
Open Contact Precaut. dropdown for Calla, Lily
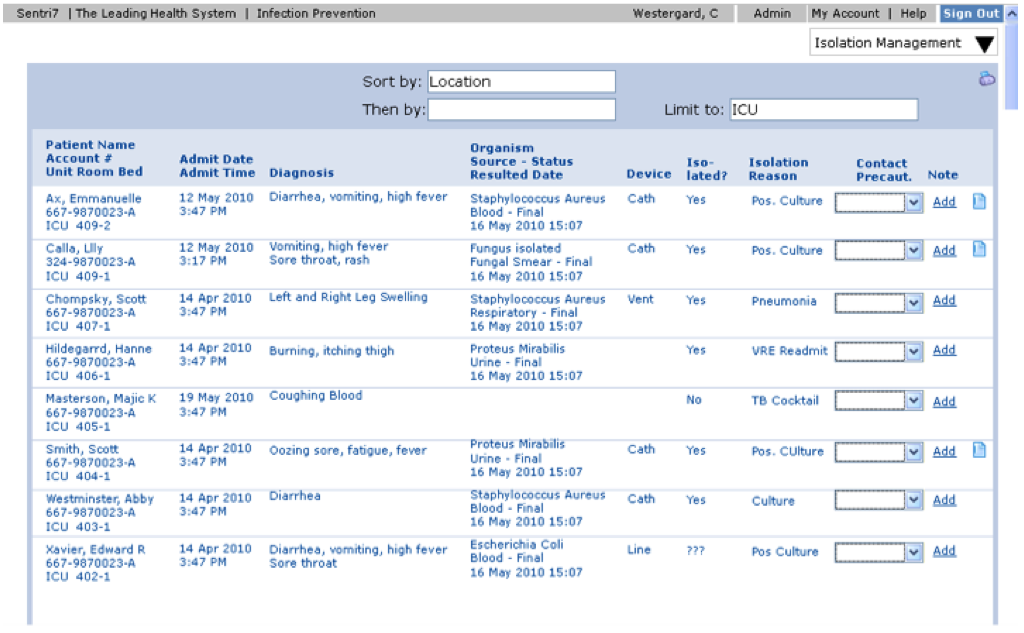point(878,250)
